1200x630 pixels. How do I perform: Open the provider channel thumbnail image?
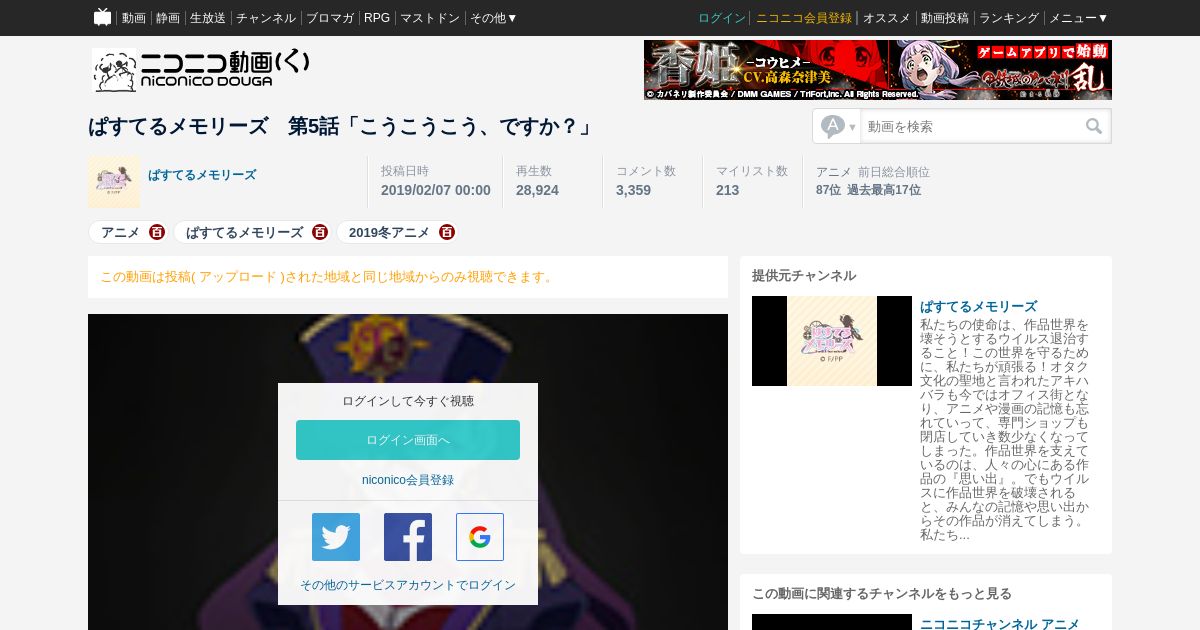pos(832,341)
